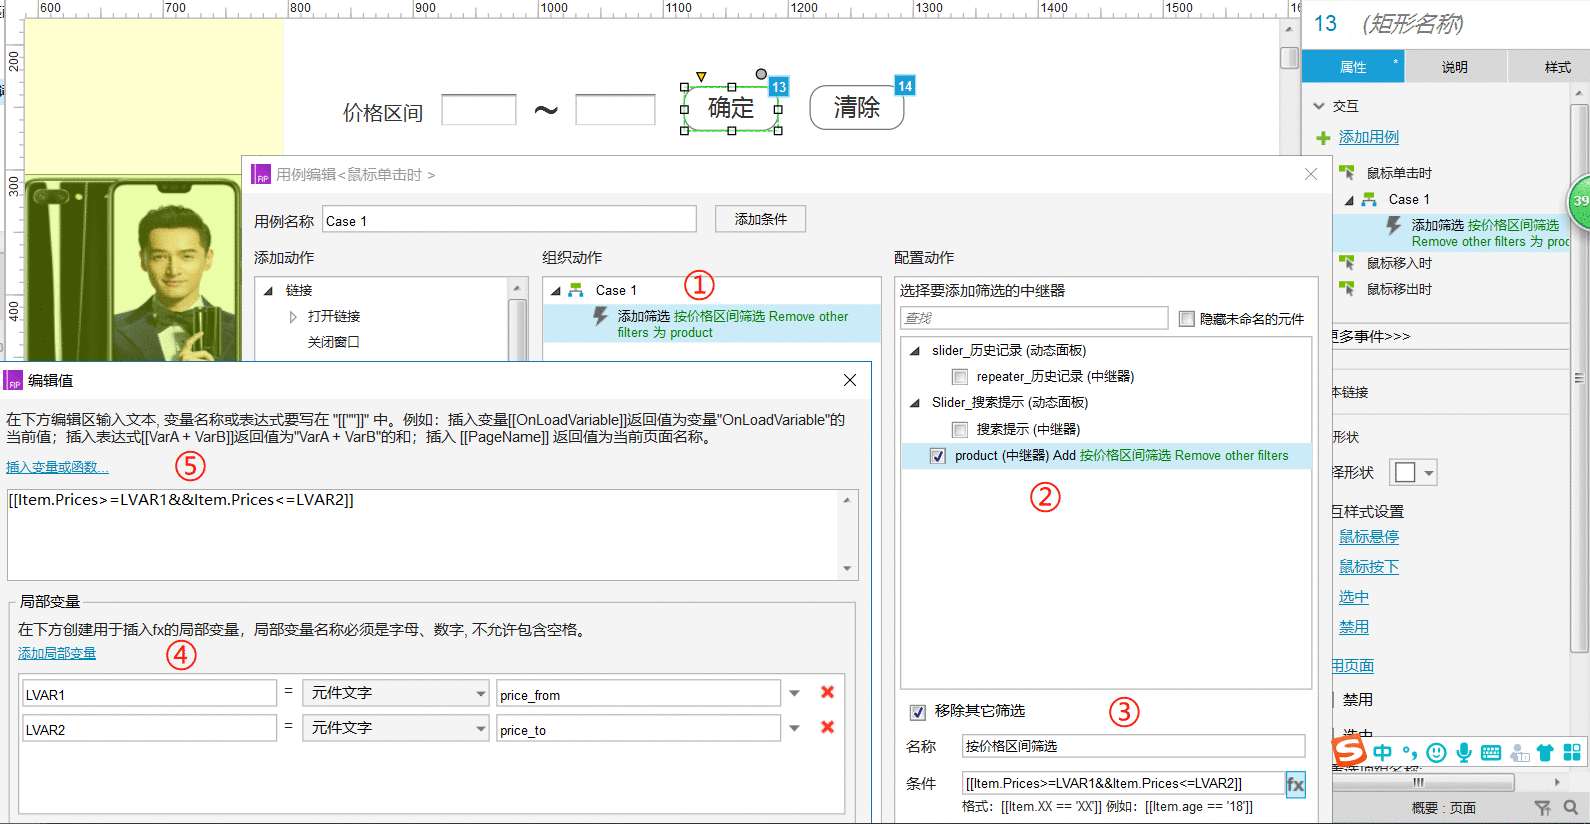The height and width of the screenshot is (824, 1590).
Task: Click the repeater 查找 search field
Action: (x=1034, y=318)
